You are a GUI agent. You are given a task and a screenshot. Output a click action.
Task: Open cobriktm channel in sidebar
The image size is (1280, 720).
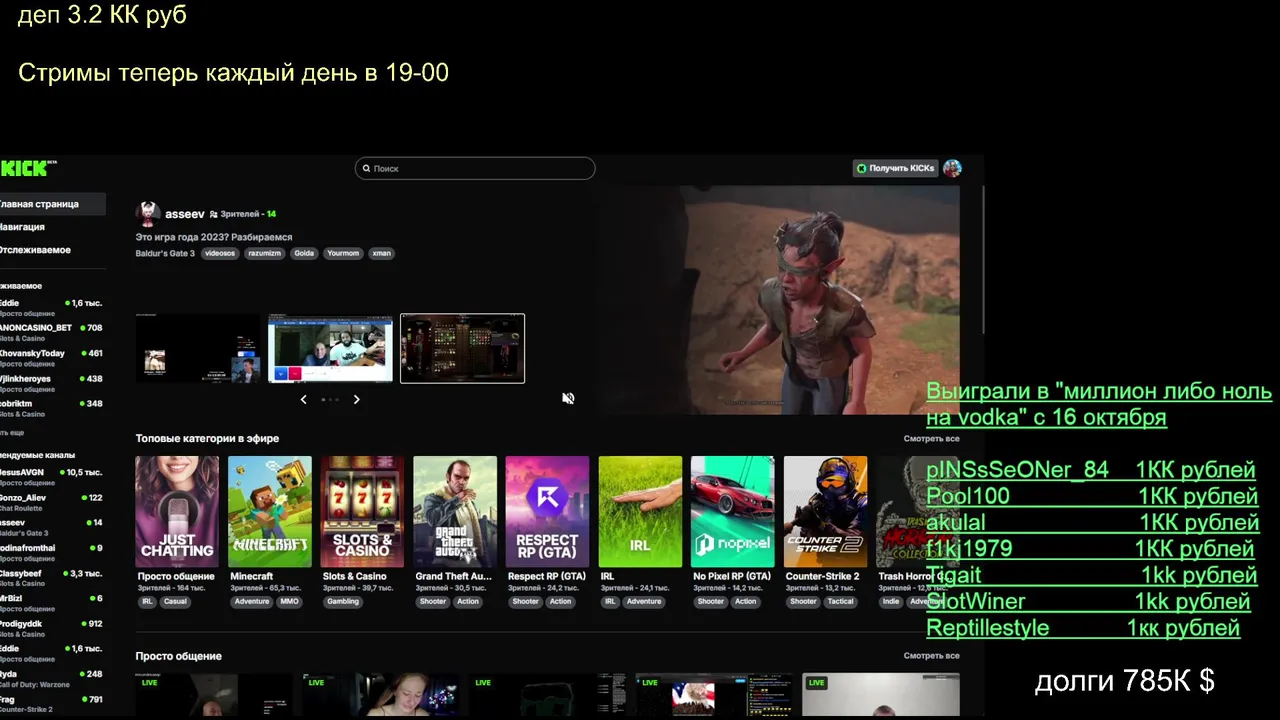[52, 408]
